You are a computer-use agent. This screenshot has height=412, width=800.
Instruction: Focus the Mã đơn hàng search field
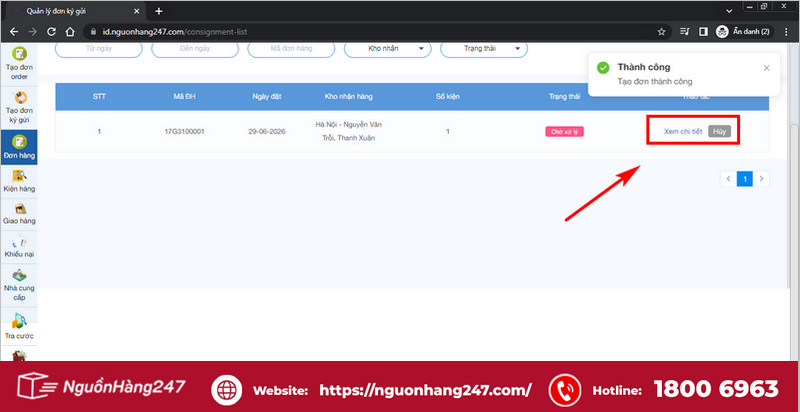coord(291,48)
